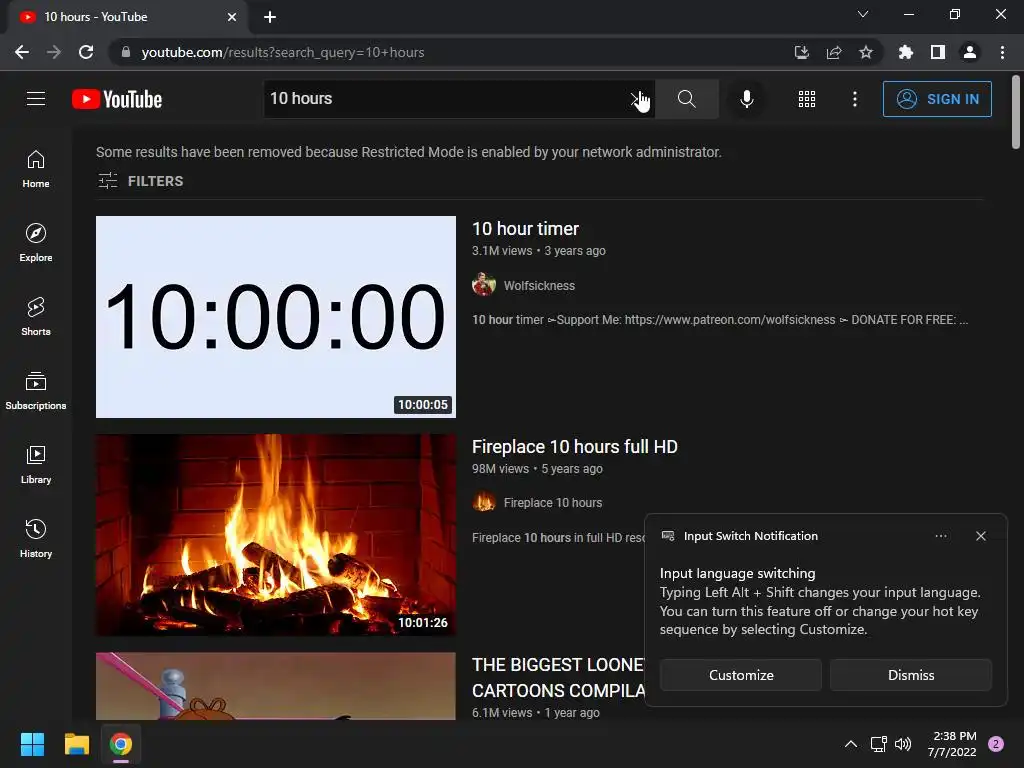Open the Windows Start menu
This screenshot has width=1024, height=768.
32,744
